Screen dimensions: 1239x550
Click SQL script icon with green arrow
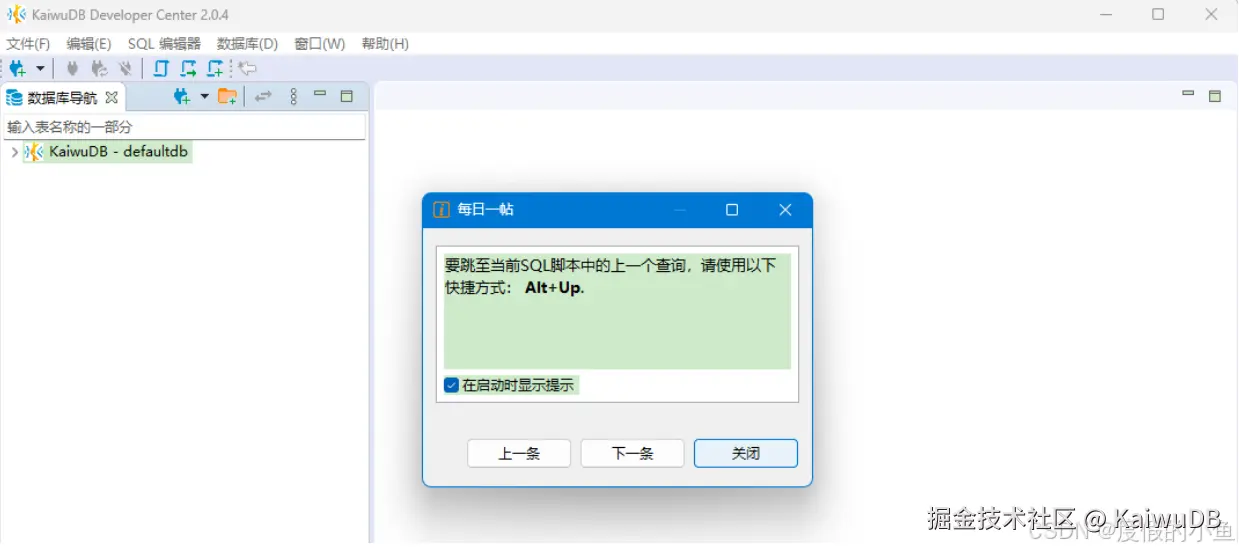188,68
